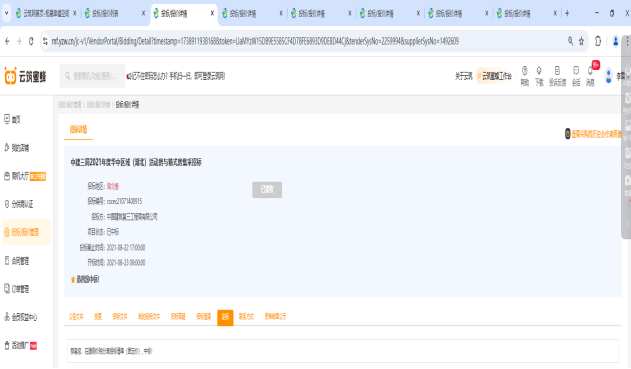The height and width of the screenshot is (369, 631).
Task: Go back with browser back arrow
Action: coord(7,41)
